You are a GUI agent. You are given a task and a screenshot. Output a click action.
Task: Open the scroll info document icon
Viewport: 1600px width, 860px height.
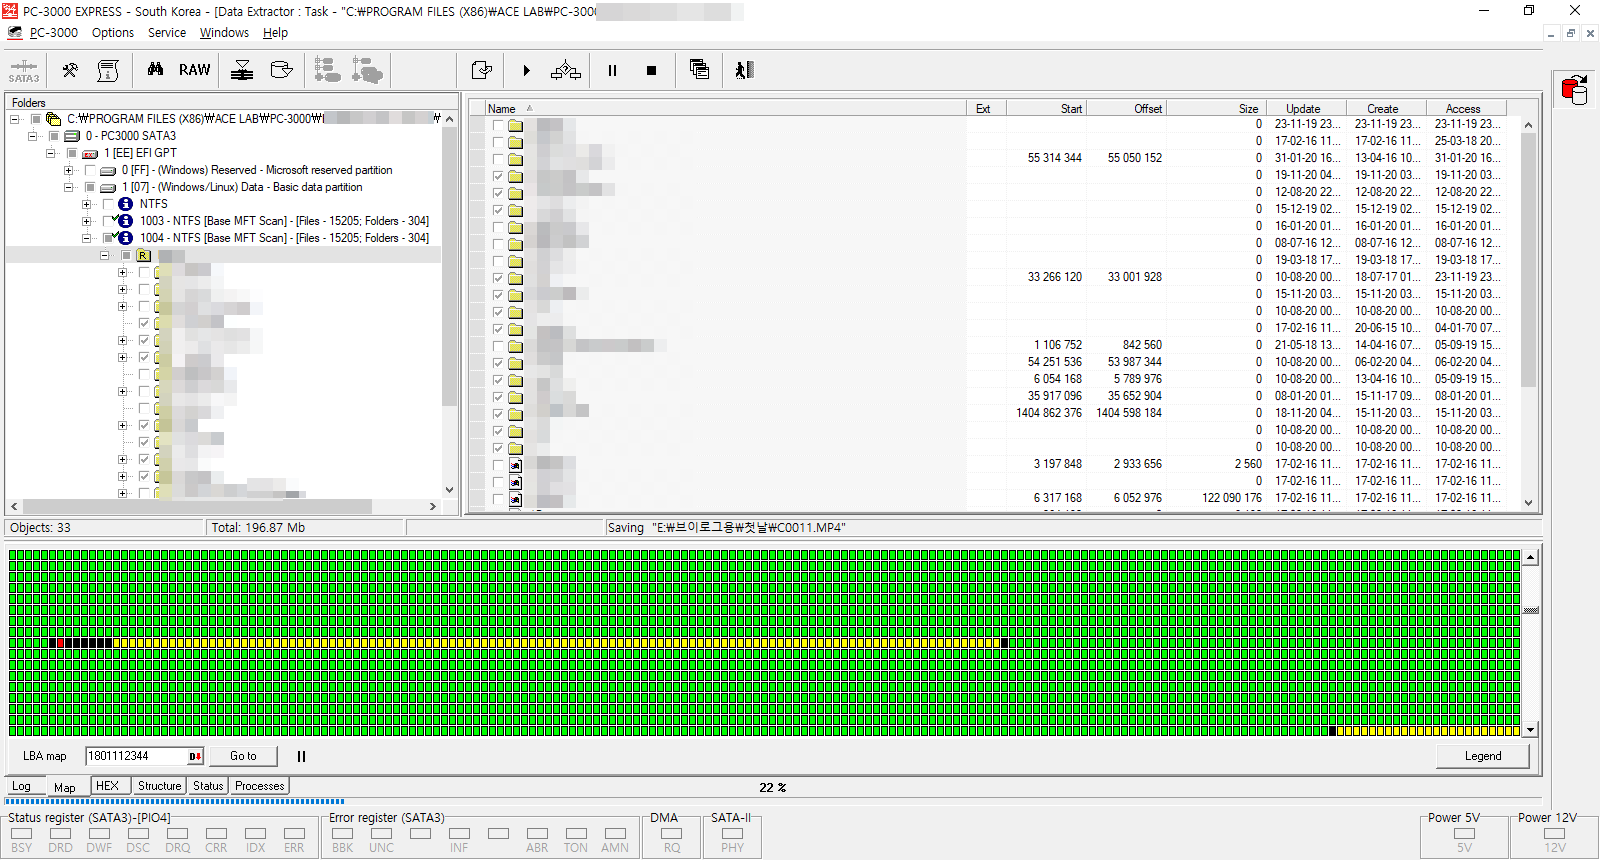108,70
